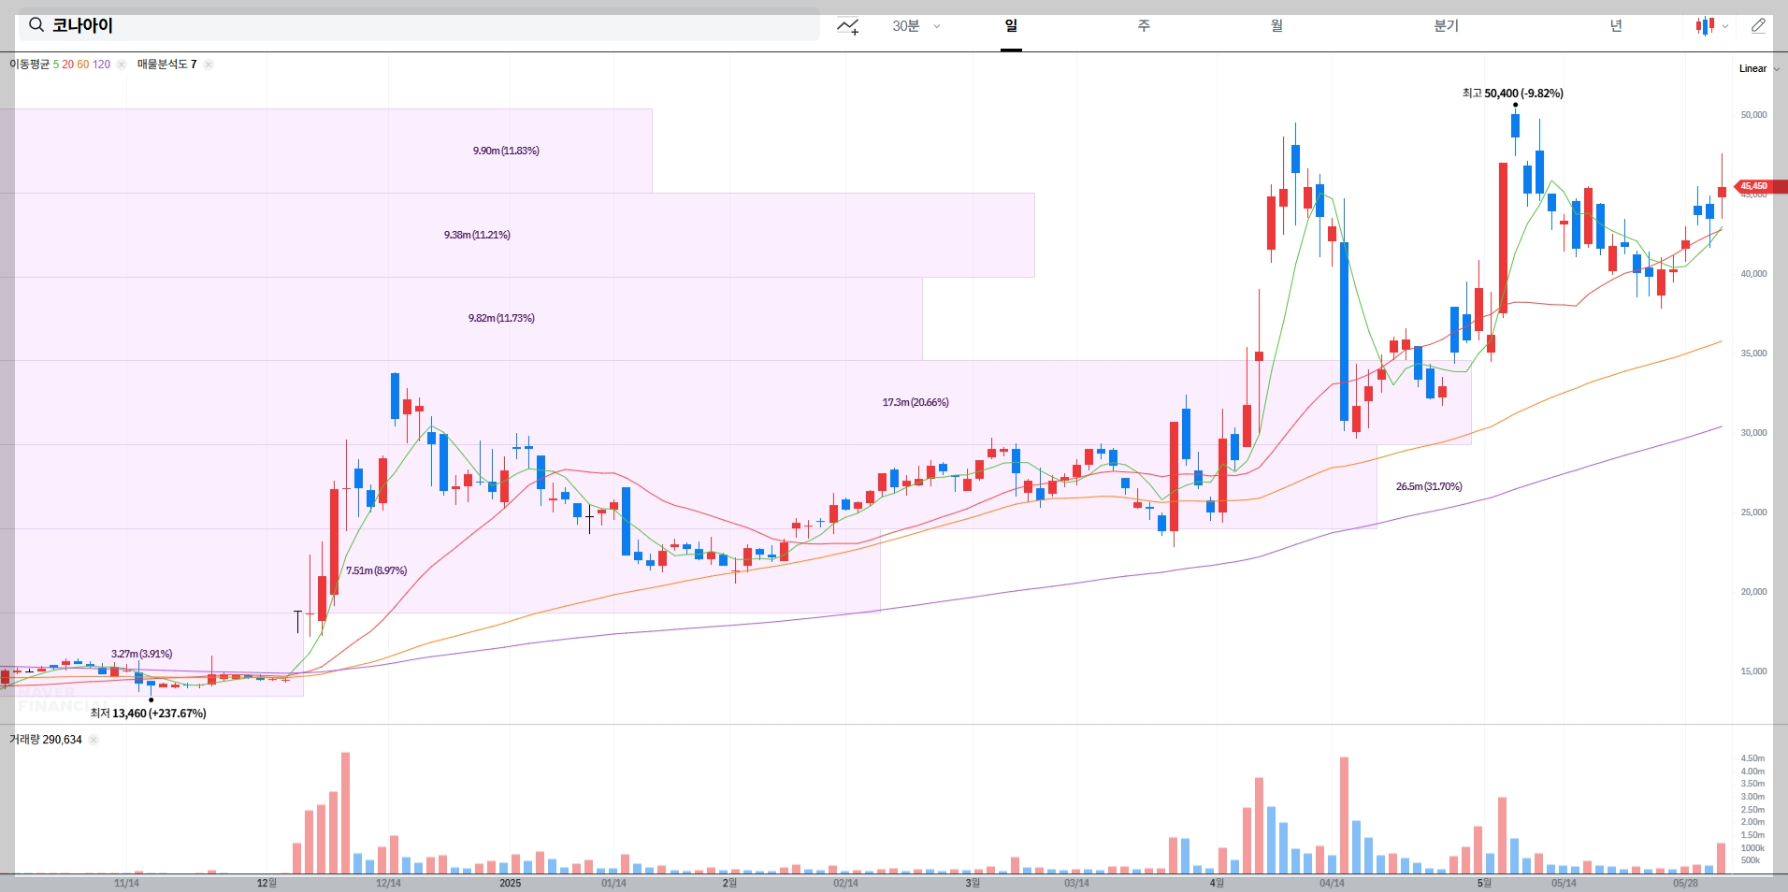The width and height of the screenshot is (1788, 892).
Task: Click the 03/14 date axis label
Action: (1077, 883)
